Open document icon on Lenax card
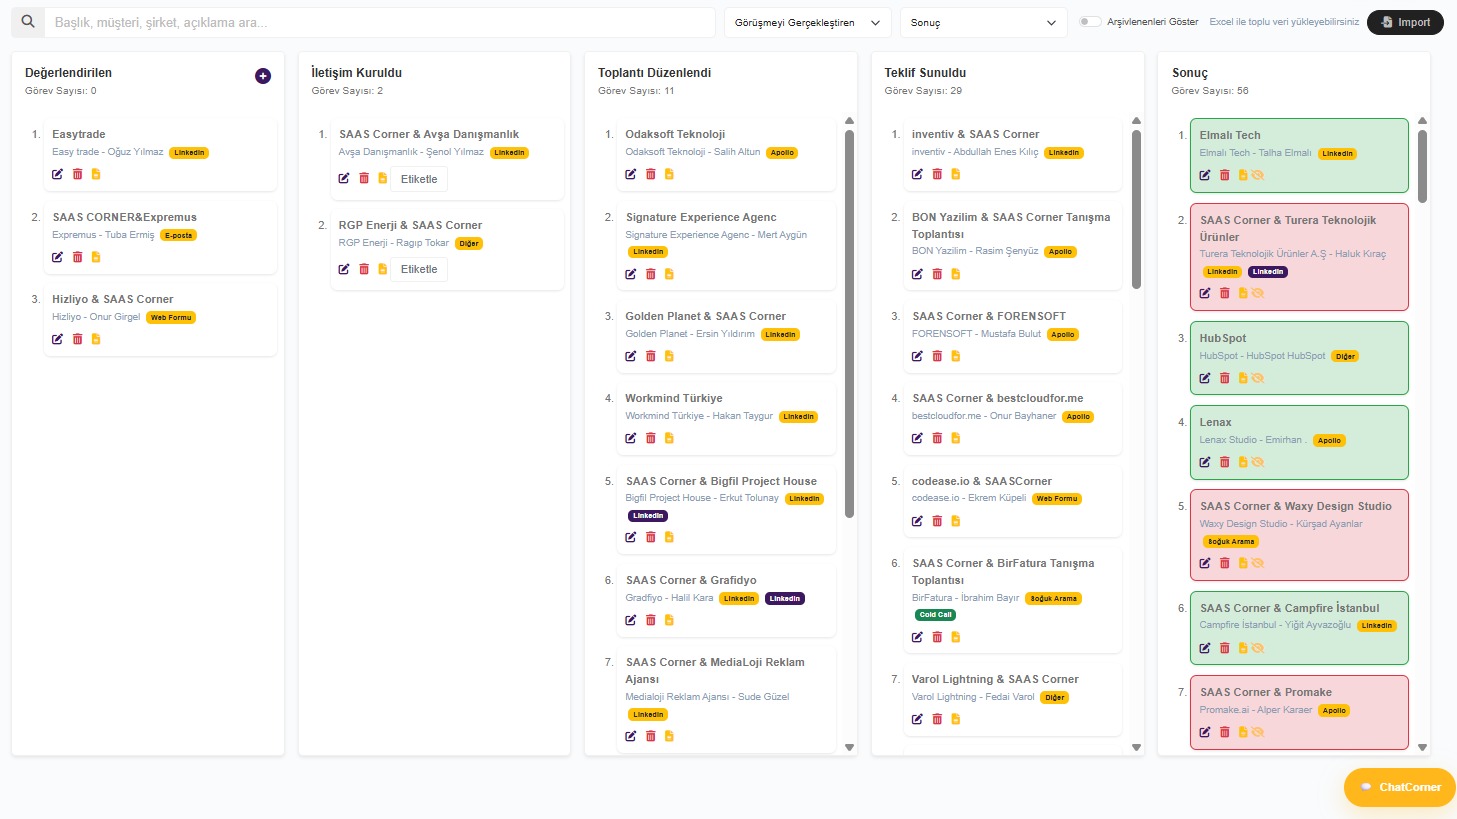 [x=1243, y=462]
